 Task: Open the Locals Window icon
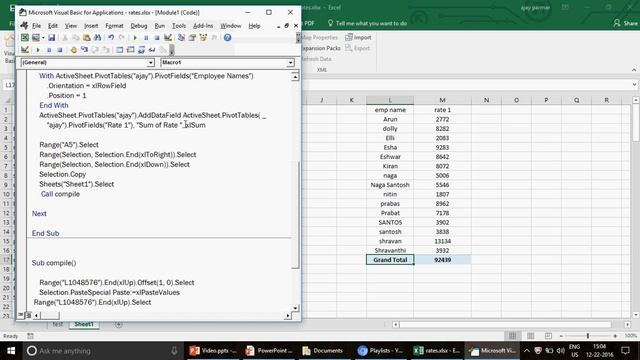(x=119, y=50)
